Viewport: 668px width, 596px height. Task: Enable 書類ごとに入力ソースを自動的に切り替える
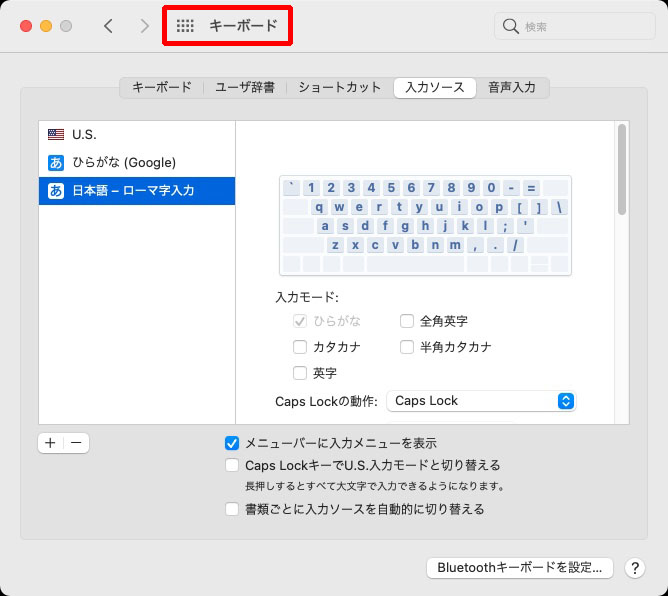coord(232,509)
